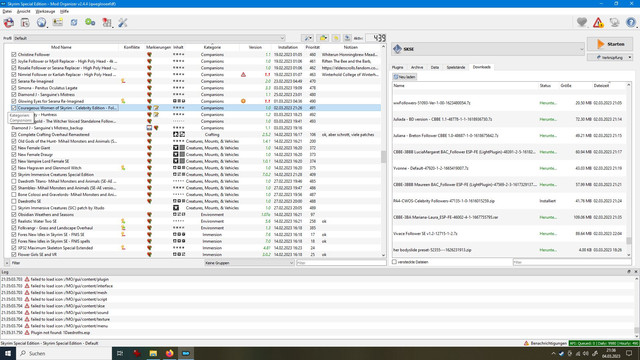Click the Update globe icon in toolbar
This screenshot has width=640, height=360.
pyautogui.click(x=614, y=23)
